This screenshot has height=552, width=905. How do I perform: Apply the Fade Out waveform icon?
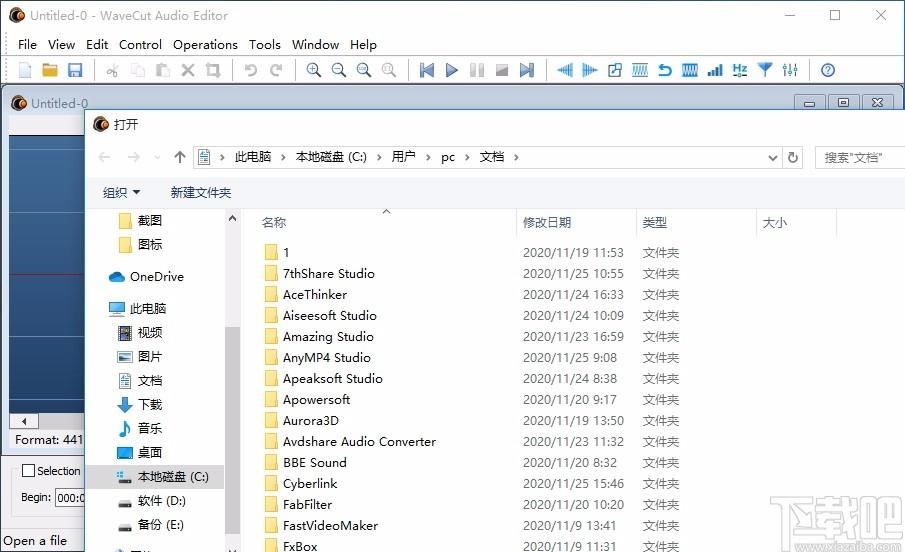(x=590, y=70)
